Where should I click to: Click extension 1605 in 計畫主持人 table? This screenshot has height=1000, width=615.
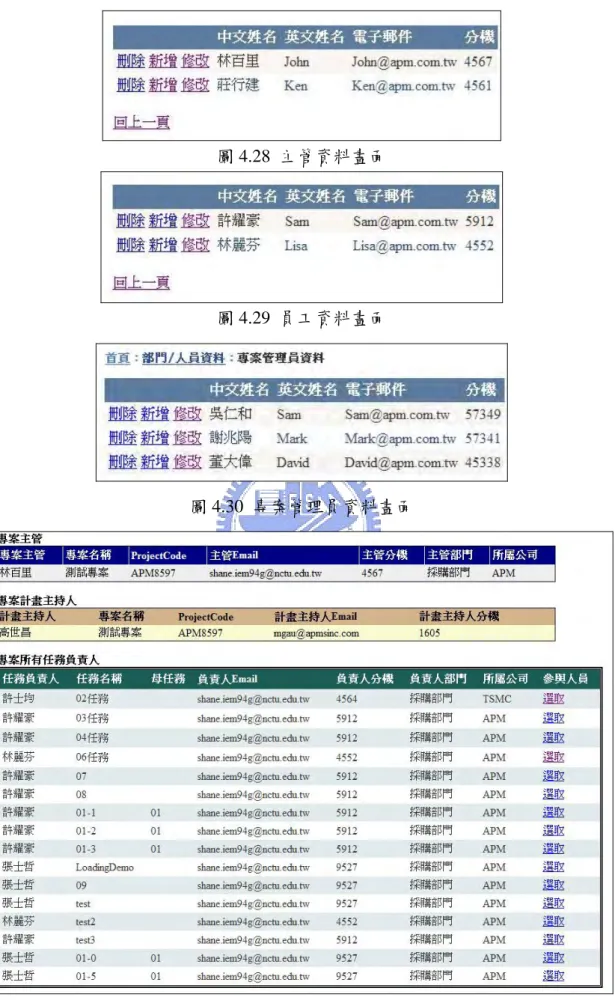point(429,633)
